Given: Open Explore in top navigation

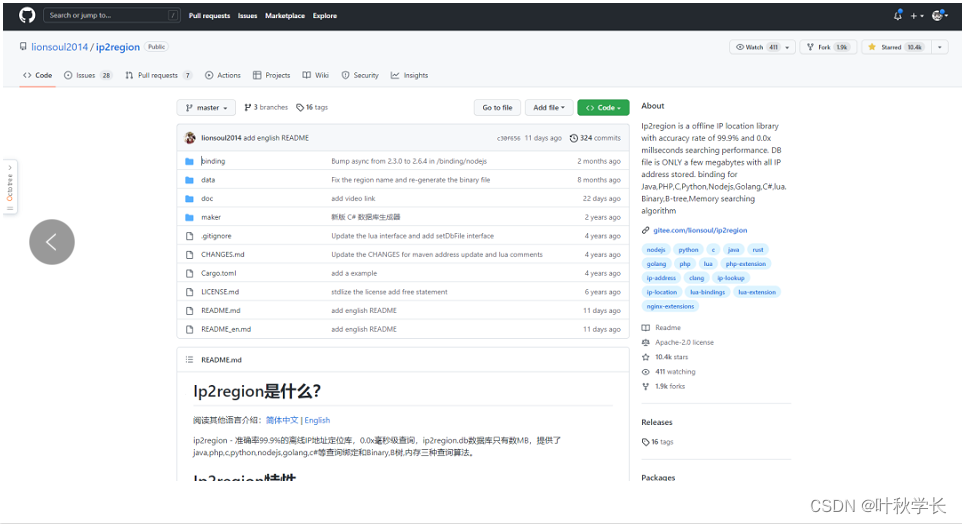Looking at the screenshot, I should click(x=325, y=16).
